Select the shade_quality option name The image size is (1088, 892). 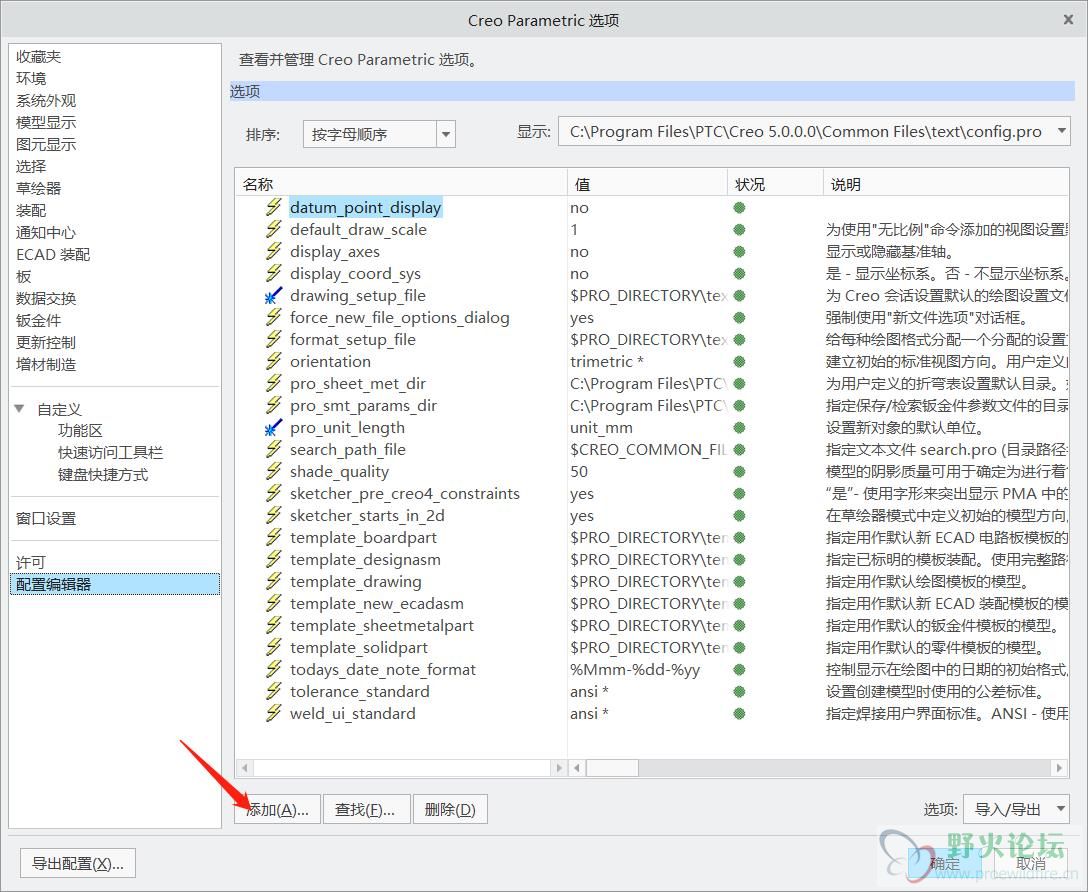click(x=339, y=472)
